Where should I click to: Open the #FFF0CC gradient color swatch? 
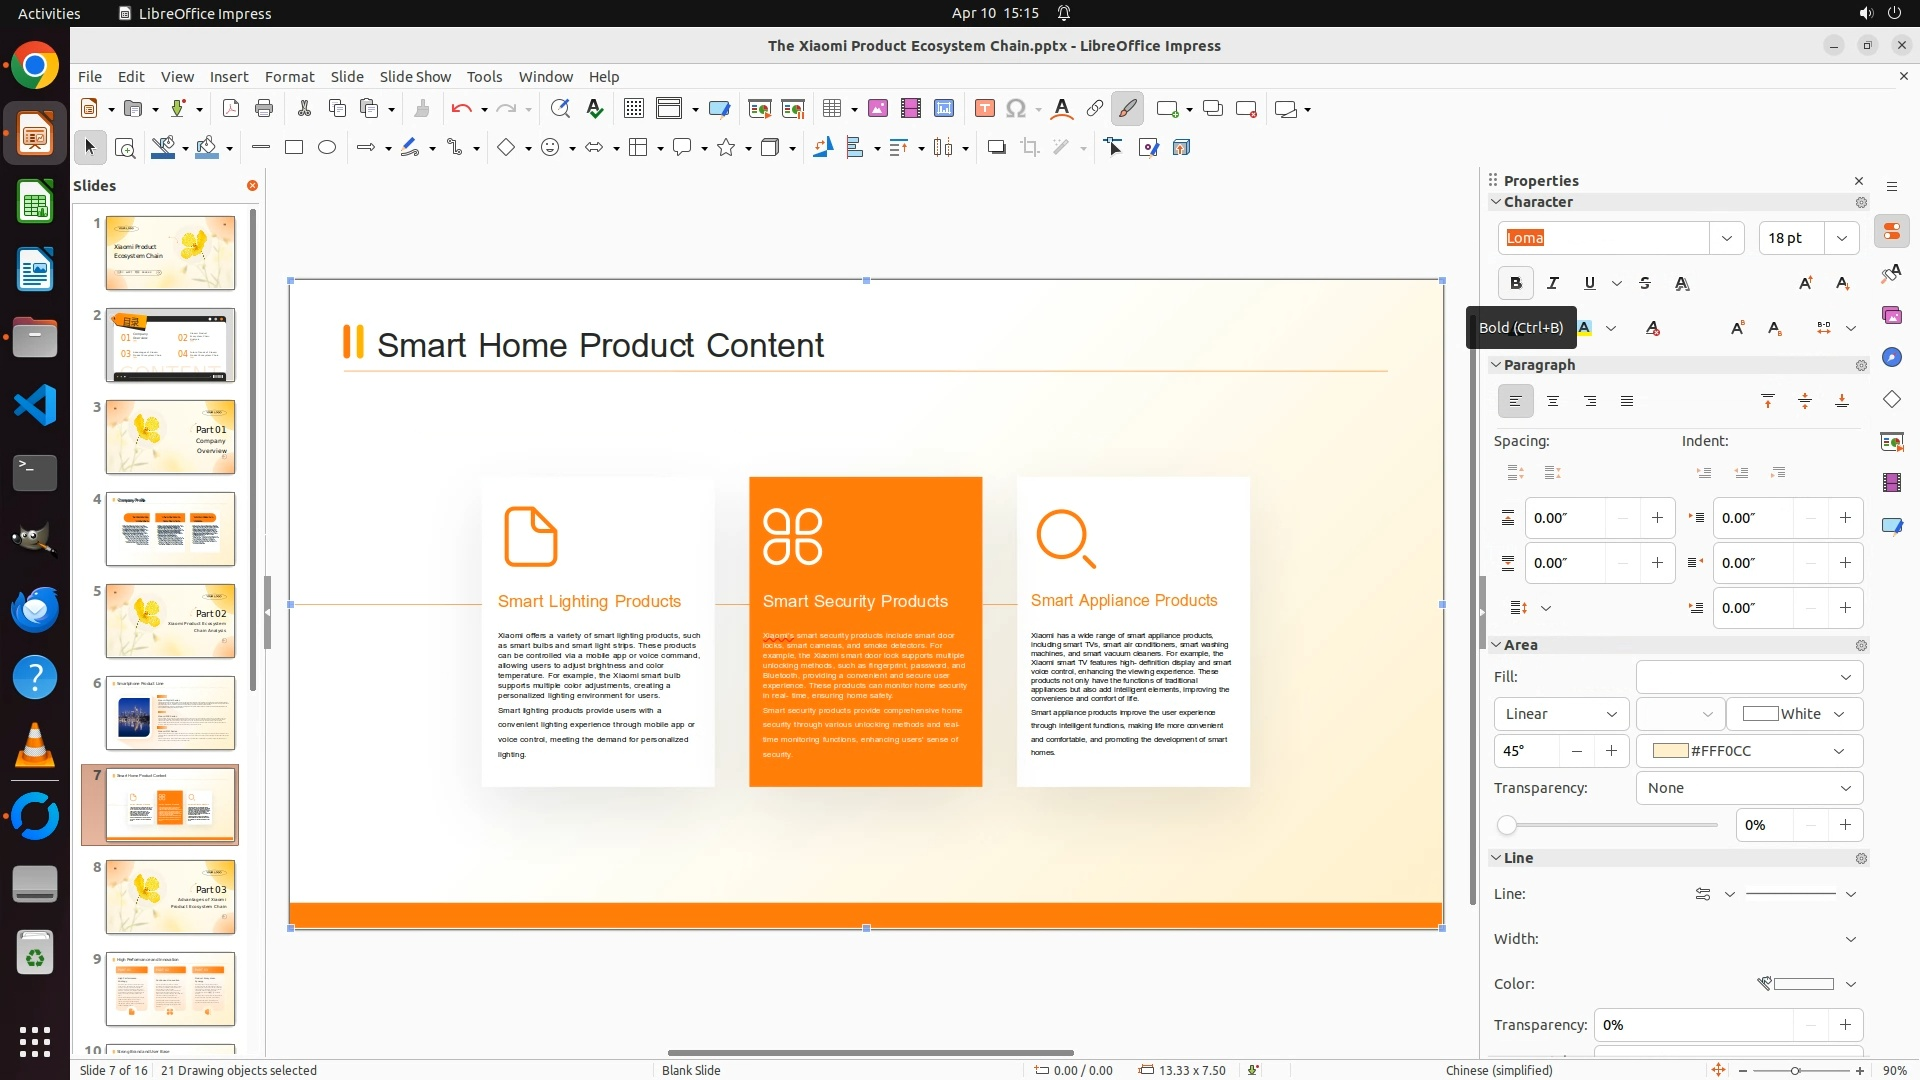point(1749,751)
